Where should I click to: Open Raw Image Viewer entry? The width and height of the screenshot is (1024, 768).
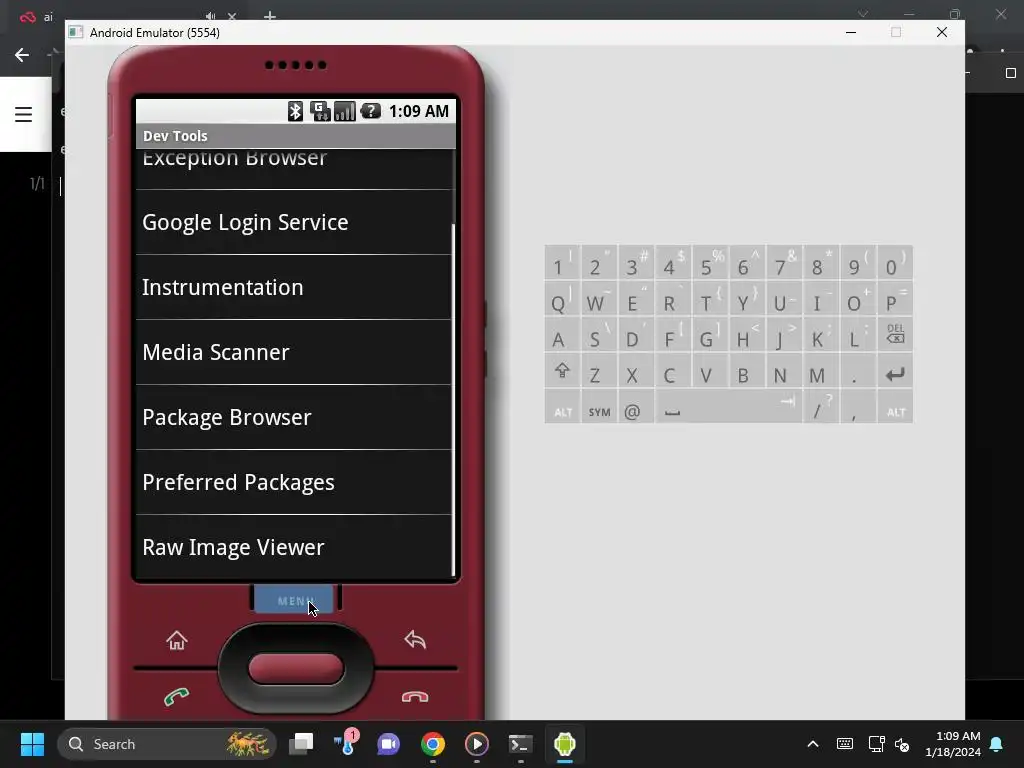point(293,547)
